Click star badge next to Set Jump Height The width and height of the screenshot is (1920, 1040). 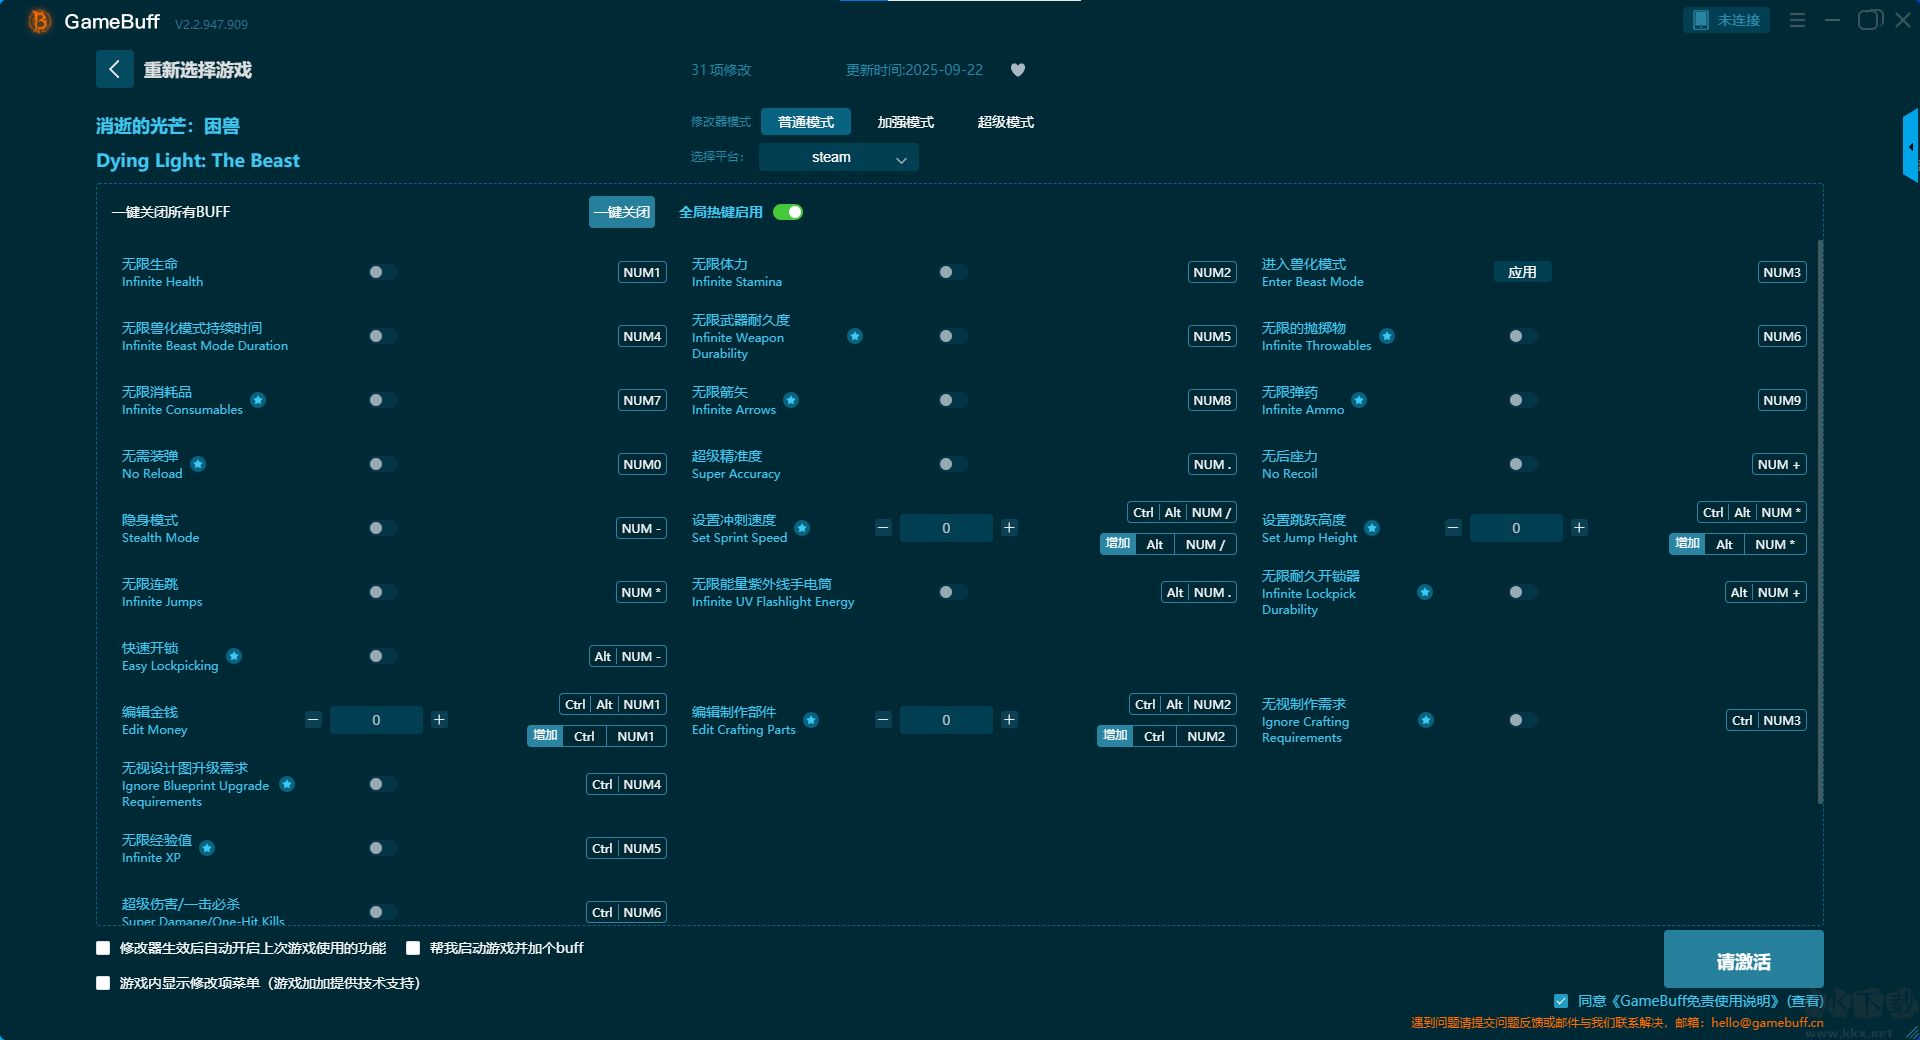[x=1372, y=528]
